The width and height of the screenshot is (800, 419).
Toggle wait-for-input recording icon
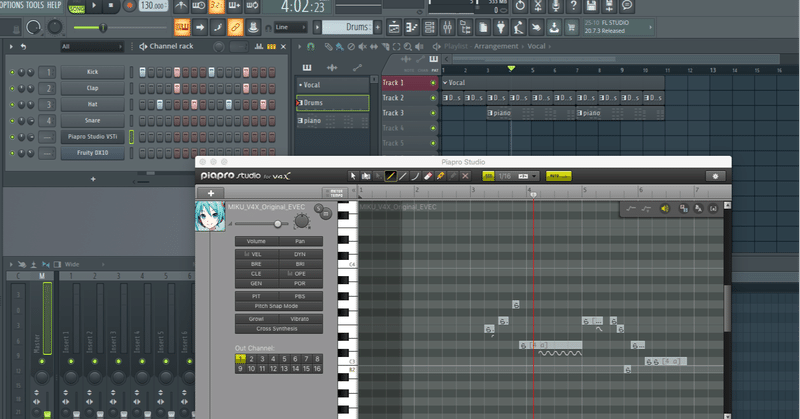point(198,6)
